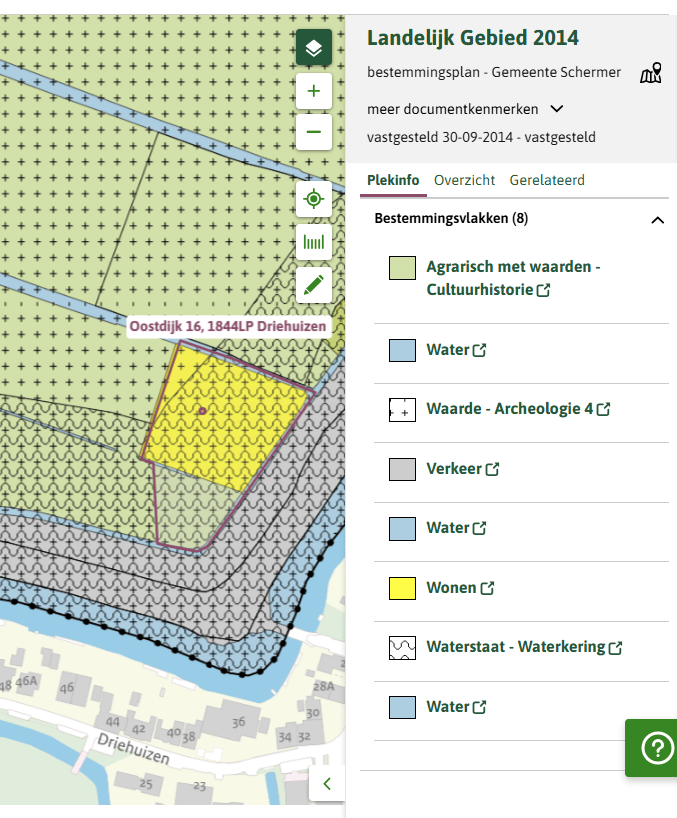Open the green help question button
Screen dimensions: 677x818
[x=657, y=748]
